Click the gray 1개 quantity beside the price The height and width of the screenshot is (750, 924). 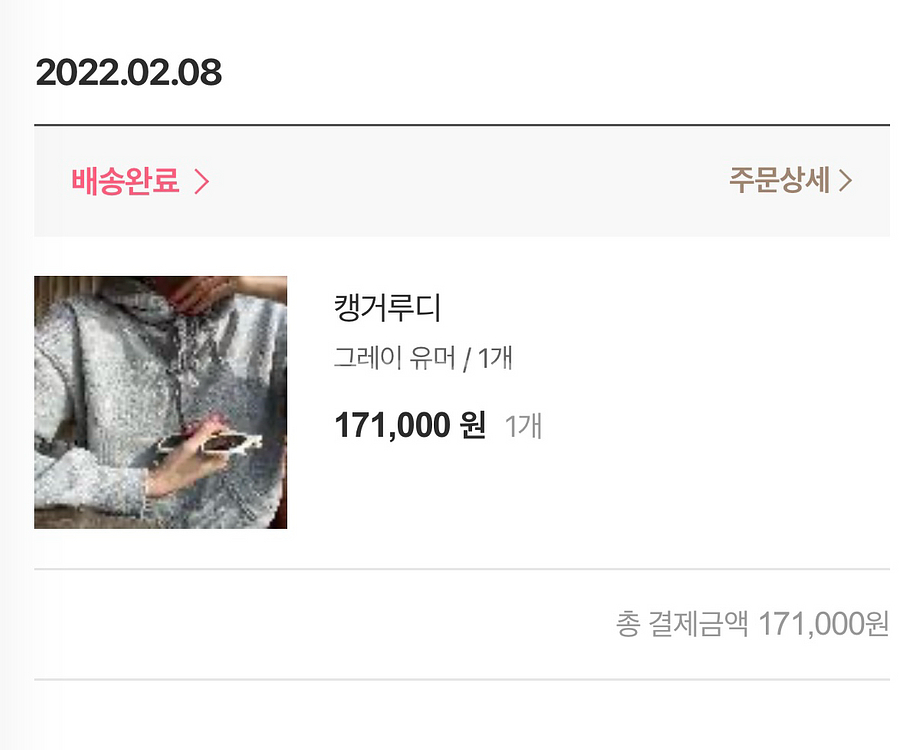point(523,427)
